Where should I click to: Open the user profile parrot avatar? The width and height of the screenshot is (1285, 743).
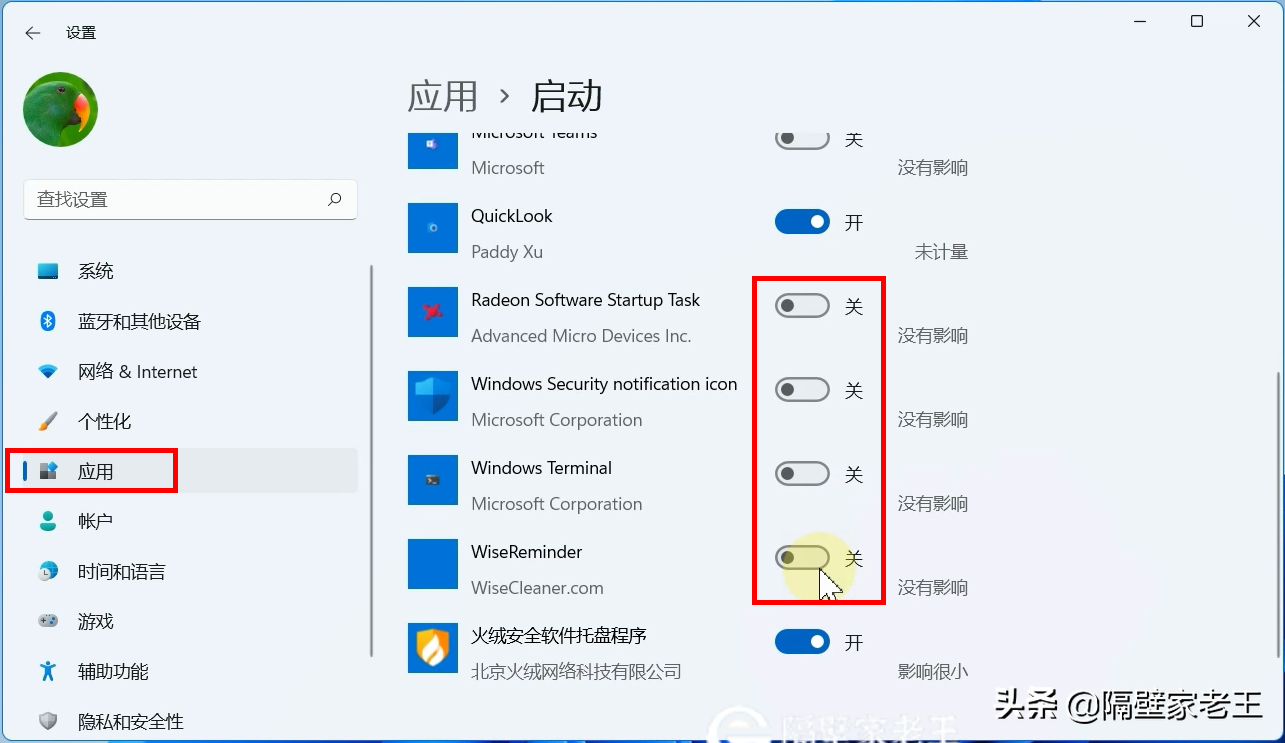[60, 110]
